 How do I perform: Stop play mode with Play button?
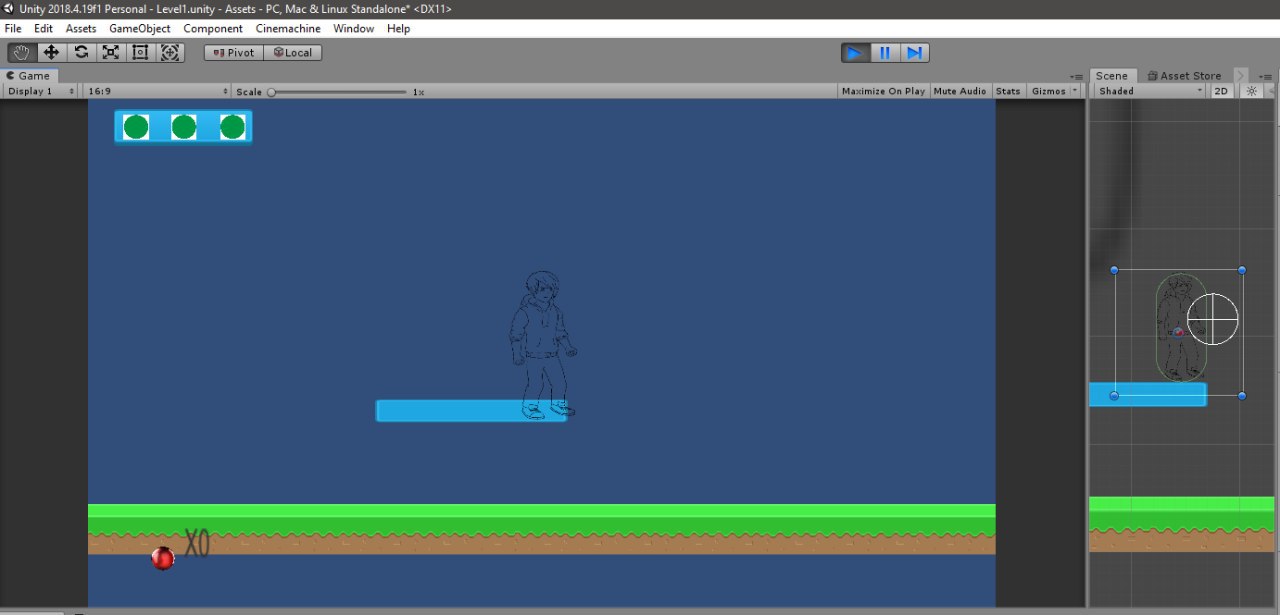coord(855,53)
